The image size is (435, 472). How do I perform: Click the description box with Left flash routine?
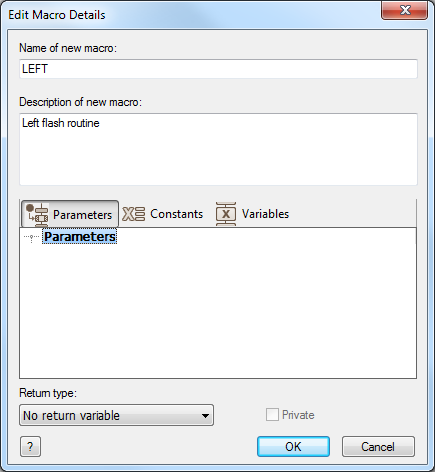(218, 149)
